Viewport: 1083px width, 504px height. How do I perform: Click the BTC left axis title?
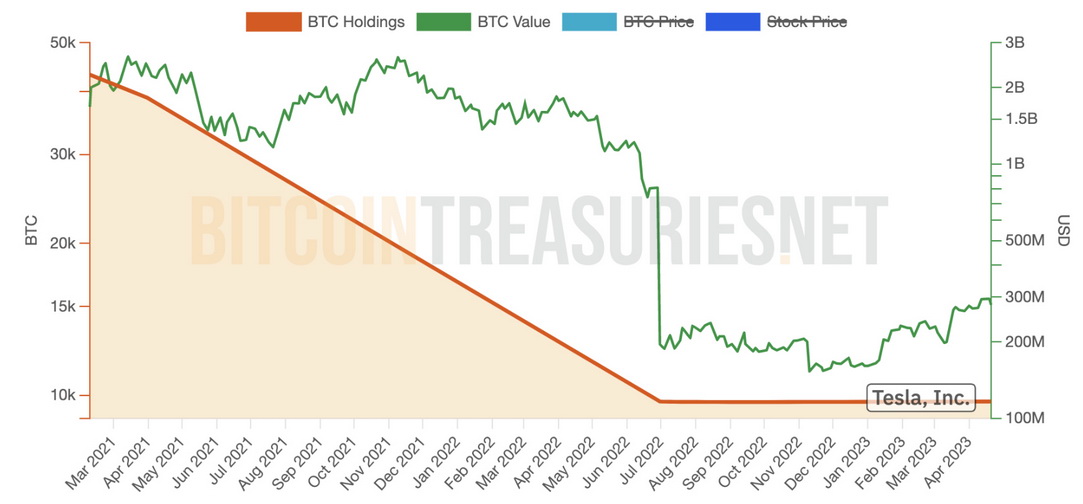pyautogui.click(x=31, y=230)
